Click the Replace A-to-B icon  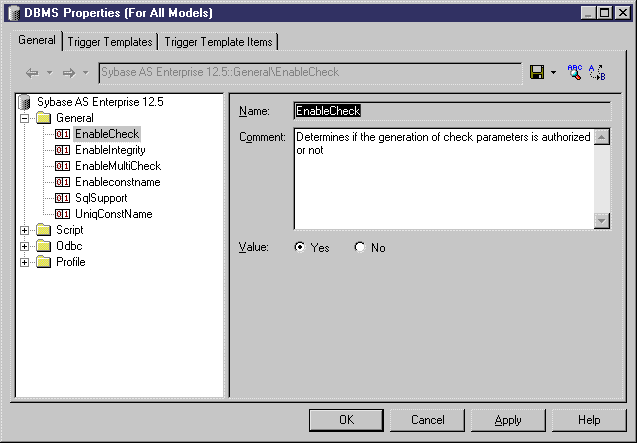click(x=597, y=72)
